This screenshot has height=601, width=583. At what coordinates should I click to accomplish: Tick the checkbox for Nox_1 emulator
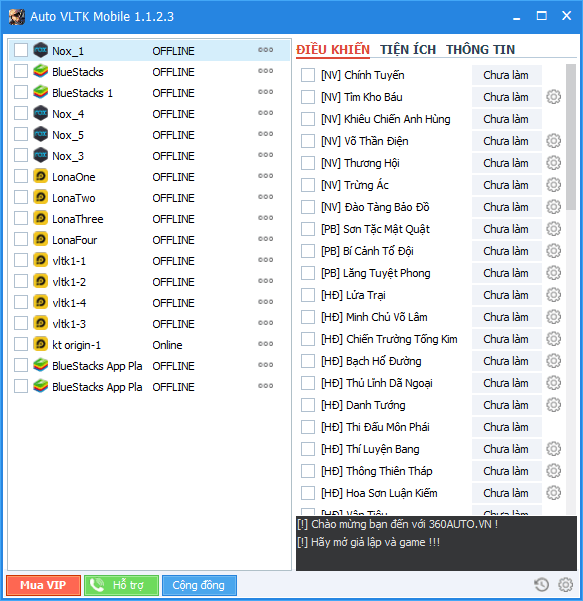tap(21, 50)
